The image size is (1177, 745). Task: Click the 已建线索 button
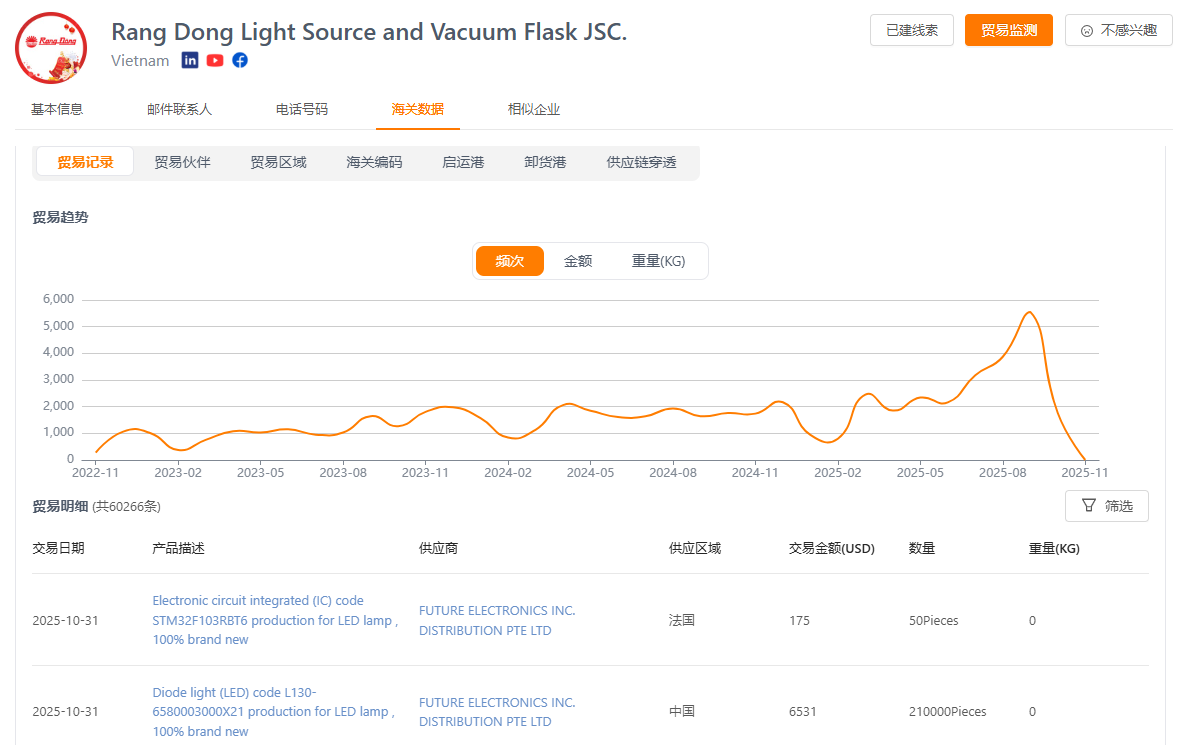point(911,30)
